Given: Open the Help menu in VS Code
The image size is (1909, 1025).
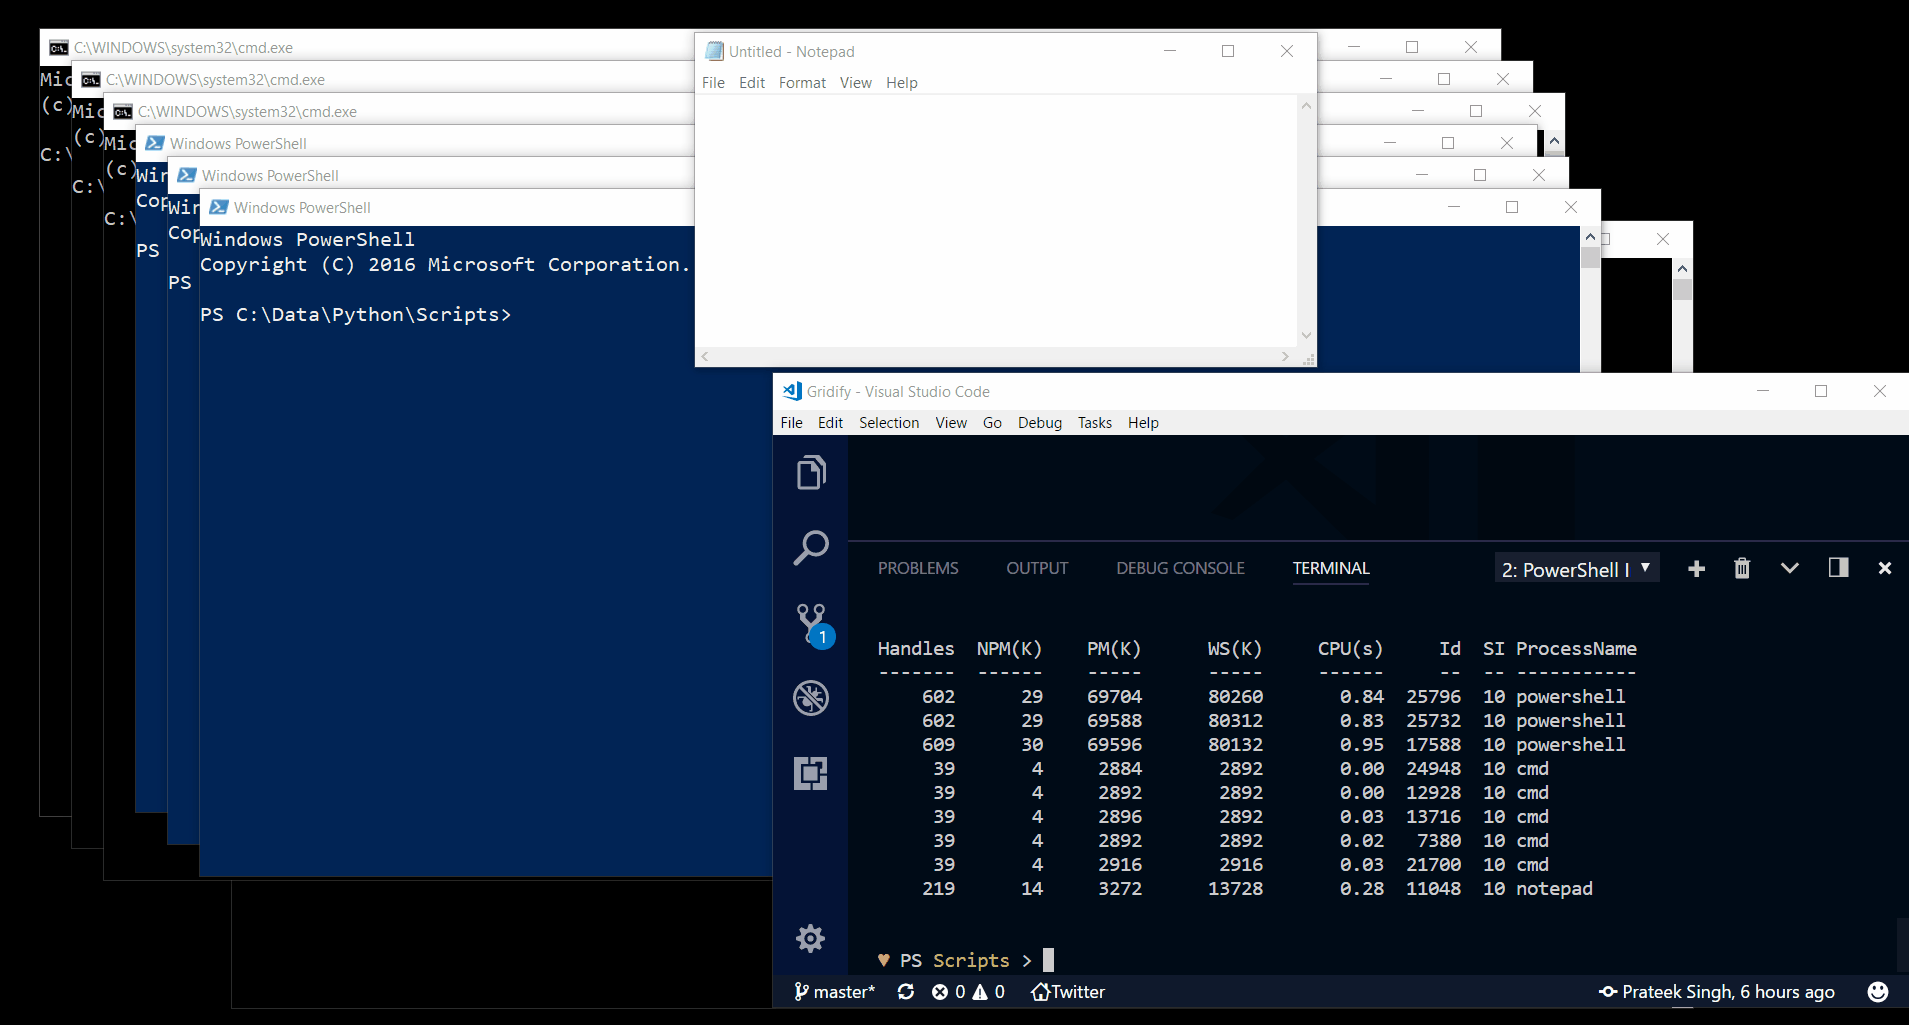Looking at the screenshot, I should [1143, 423].
